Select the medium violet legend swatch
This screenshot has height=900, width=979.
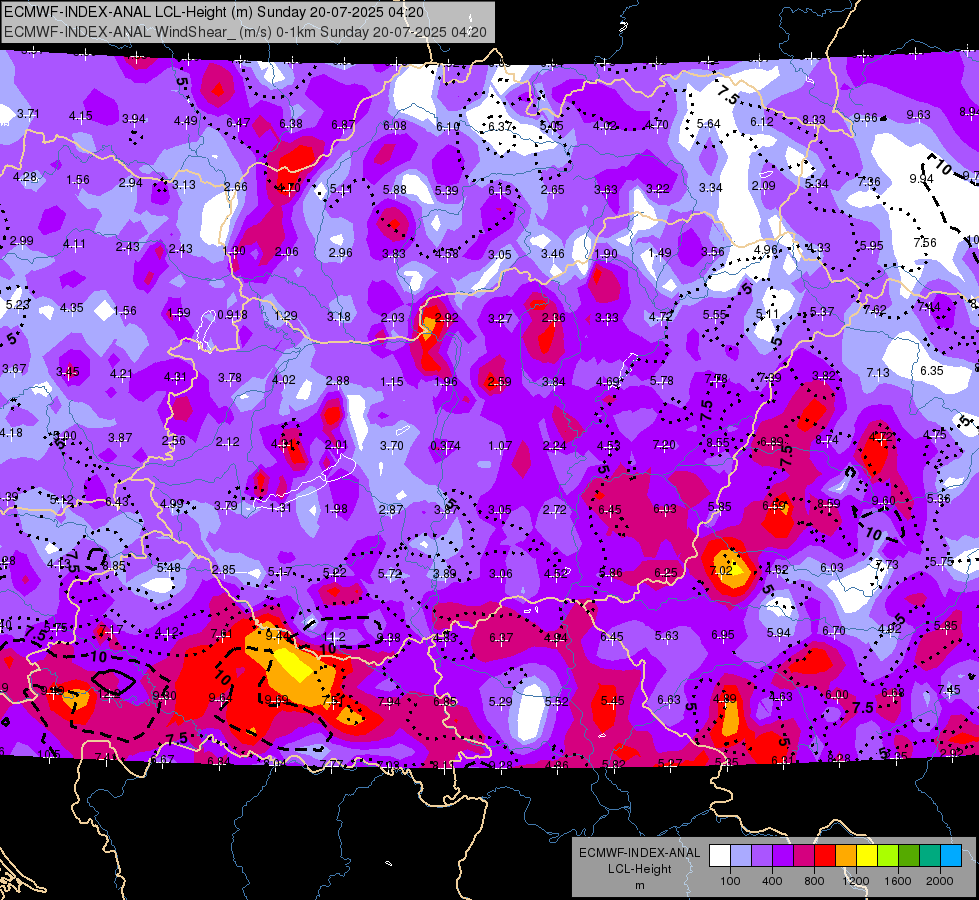[x=762, y=856]
